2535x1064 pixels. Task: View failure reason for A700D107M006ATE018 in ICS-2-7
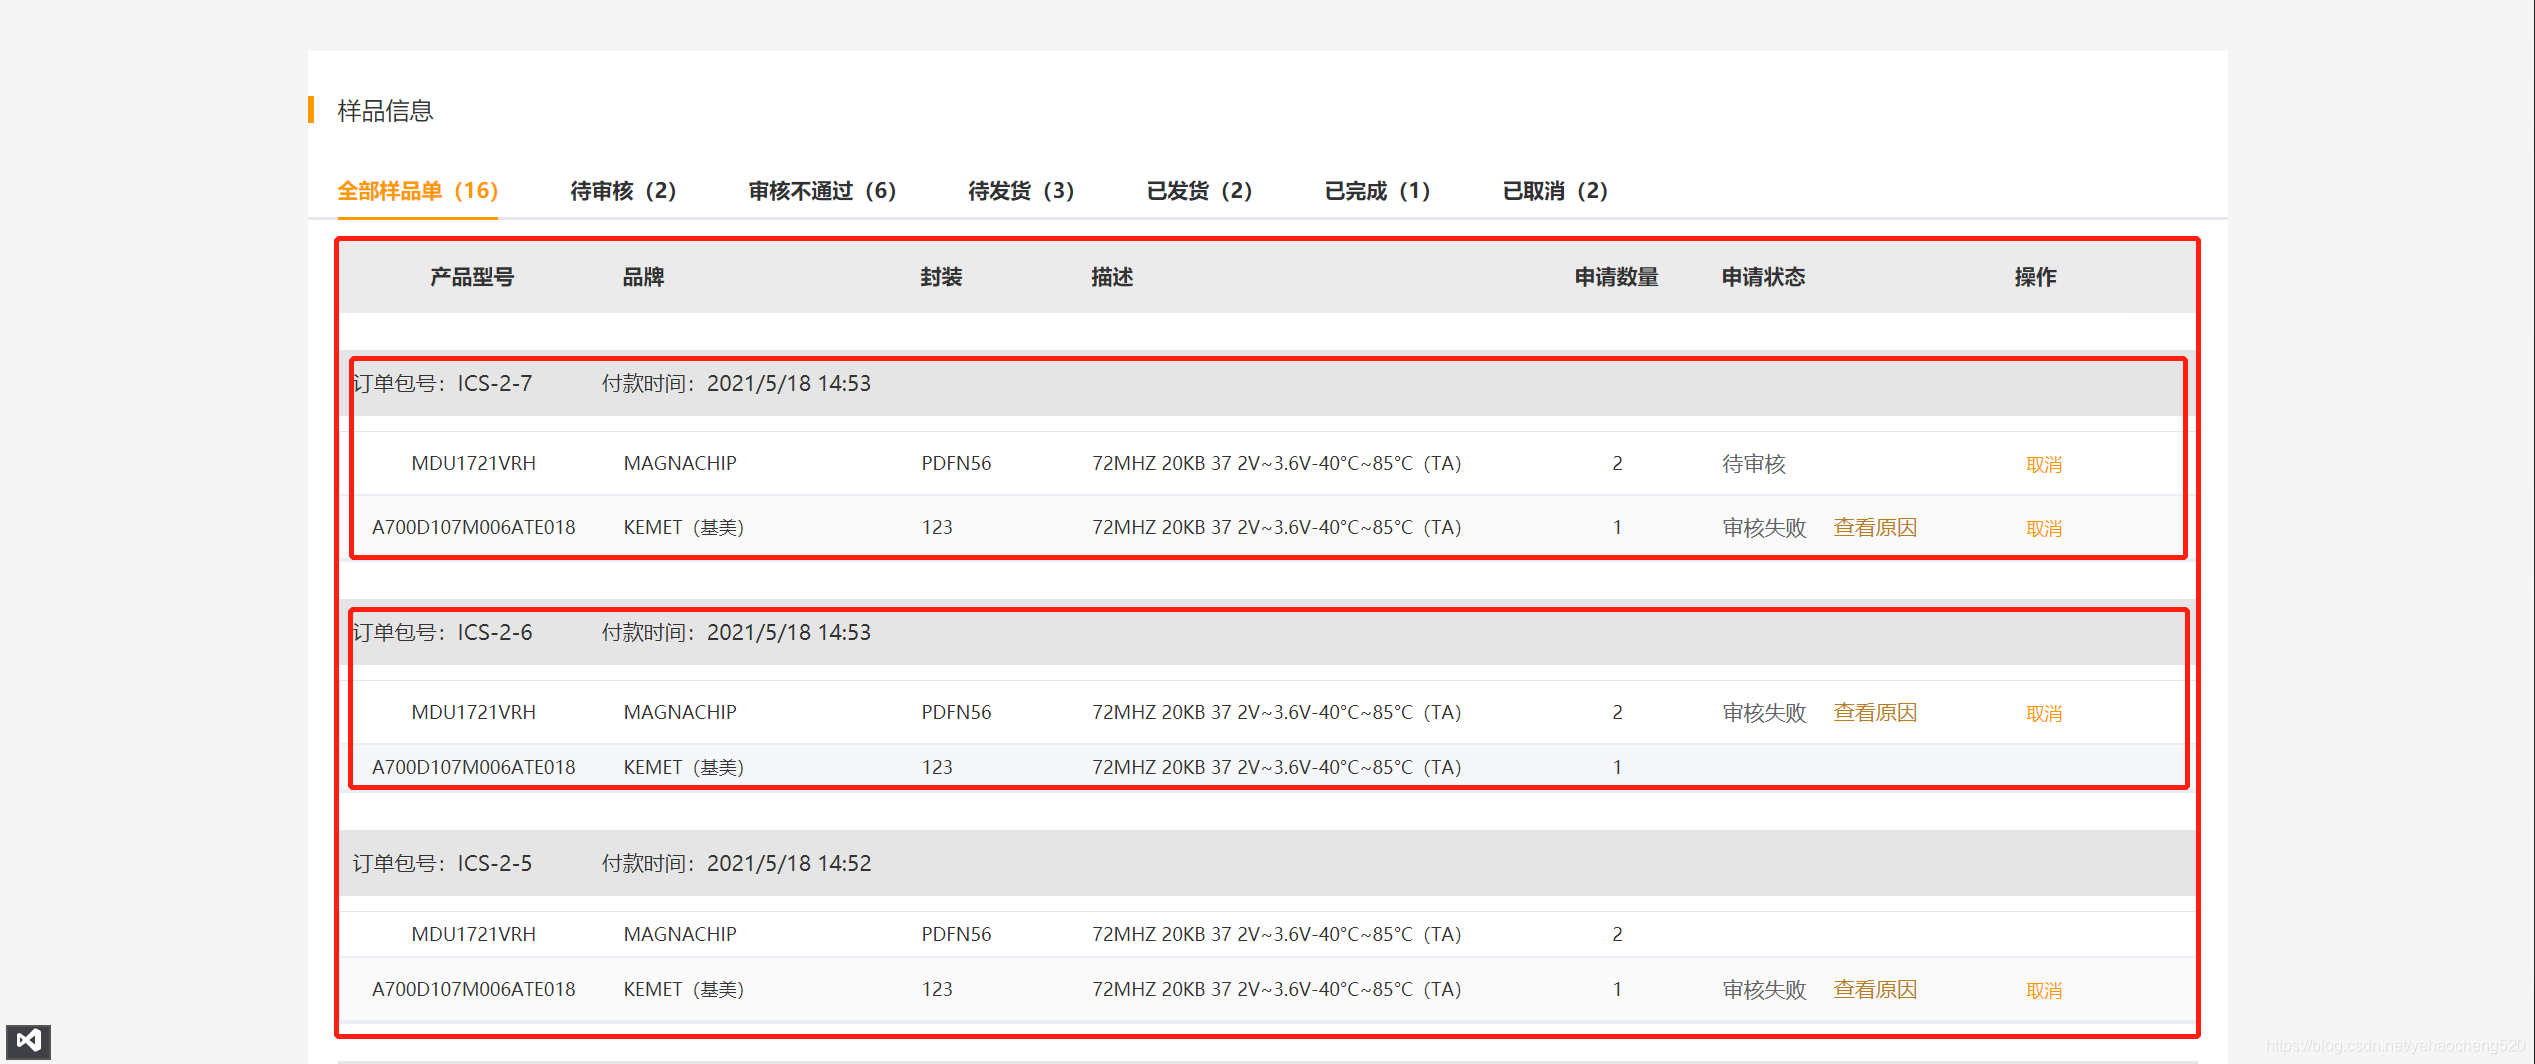1875,527
